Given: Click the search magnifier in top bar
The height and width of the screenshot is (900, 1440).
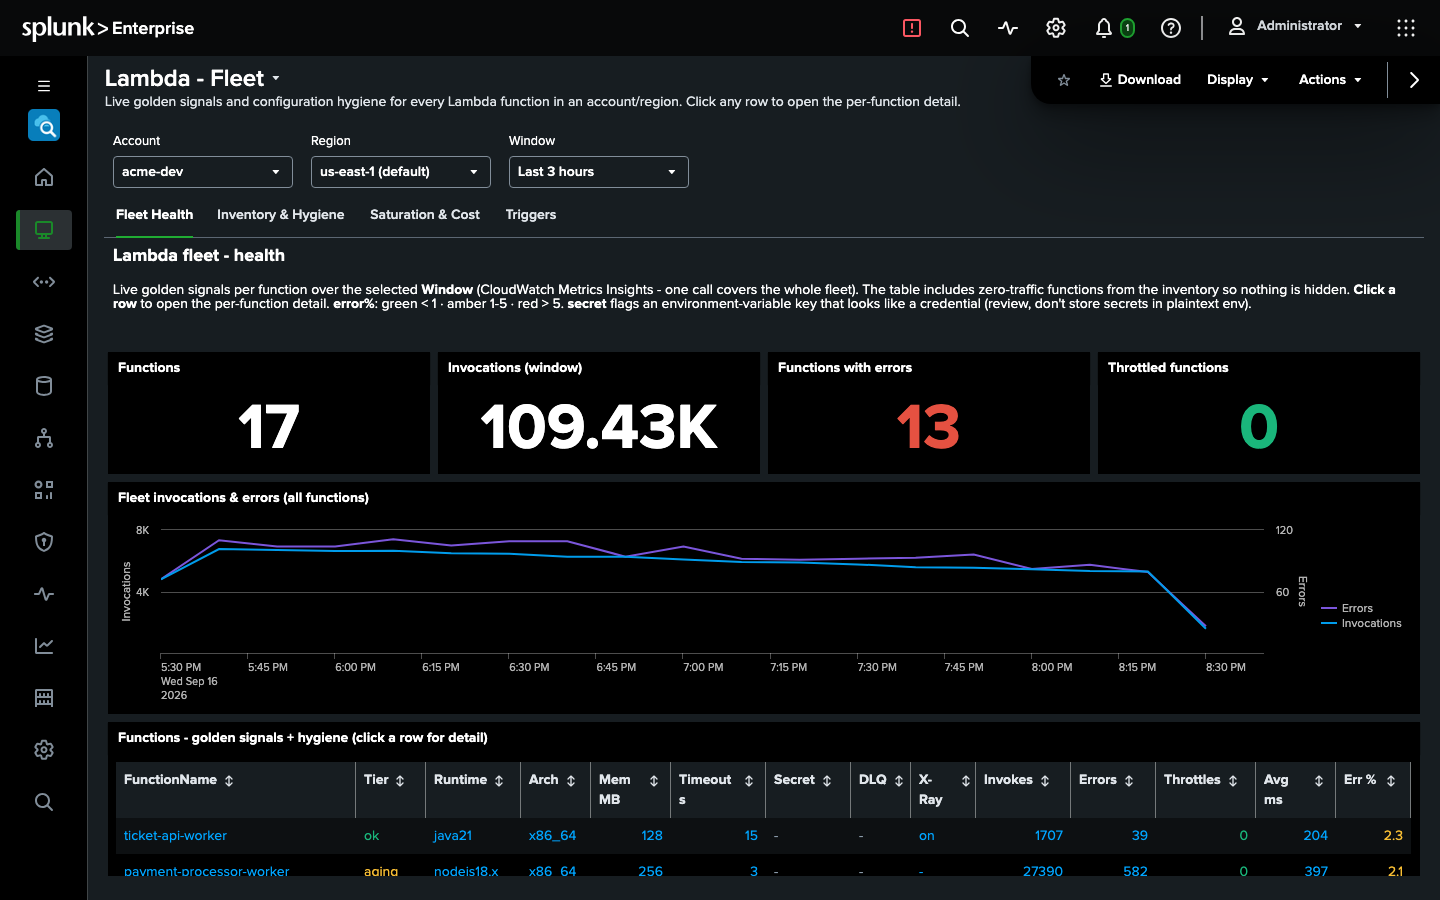Looking at the screenshot, I should (x=960, y=28).
